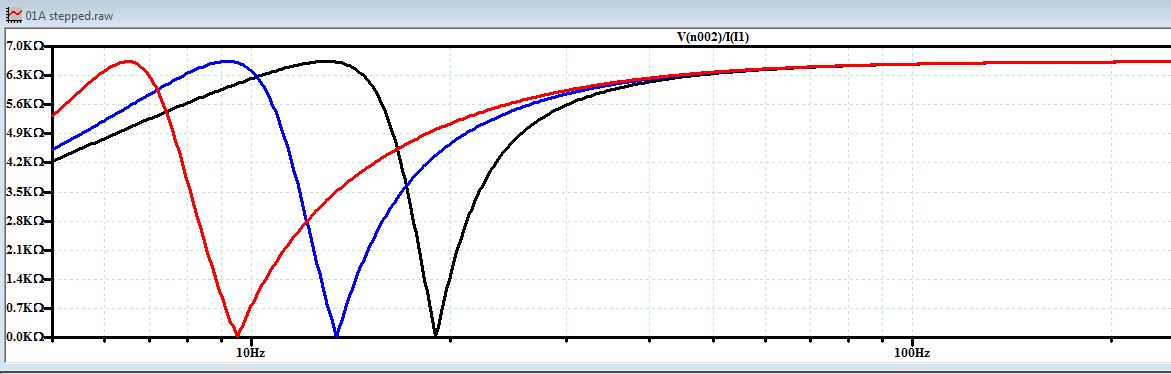Image resolution: width=1171 pixels, height=374 pixels.
Task: Click the 10Hz frequency axis label
Action: 251,353
